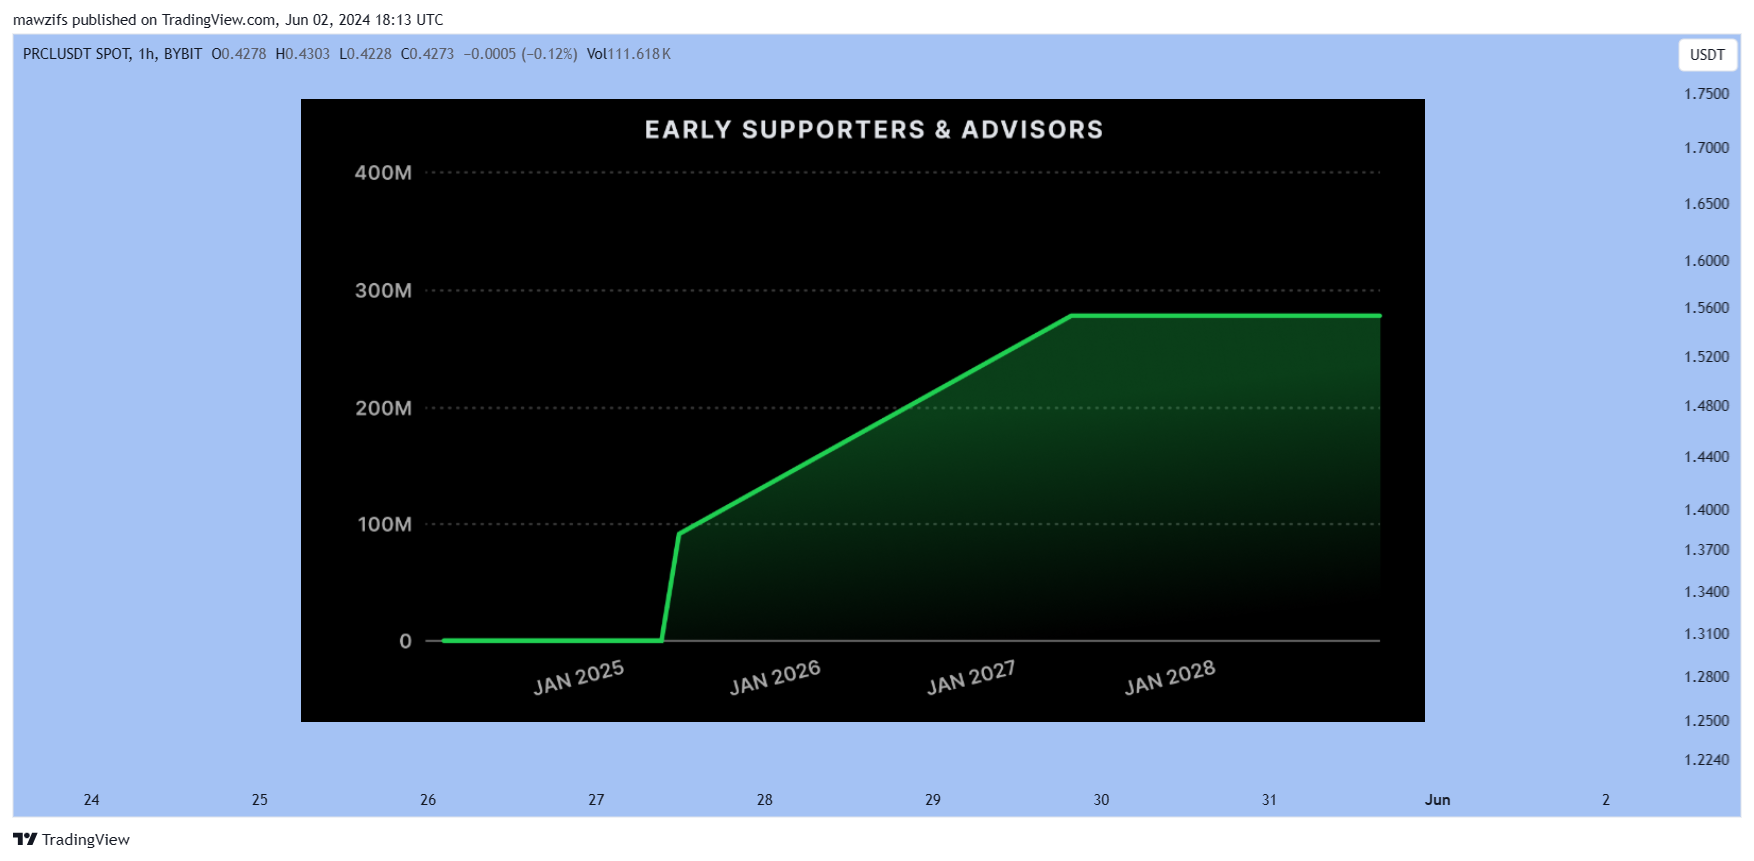Click the JAN 2025 axis label
This screenshot has height=861, width=1754.
[578, 677]
